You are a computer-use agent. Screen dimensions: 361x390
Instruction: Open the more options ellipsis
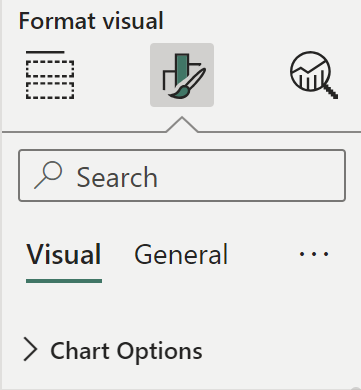tap(314, 254)
